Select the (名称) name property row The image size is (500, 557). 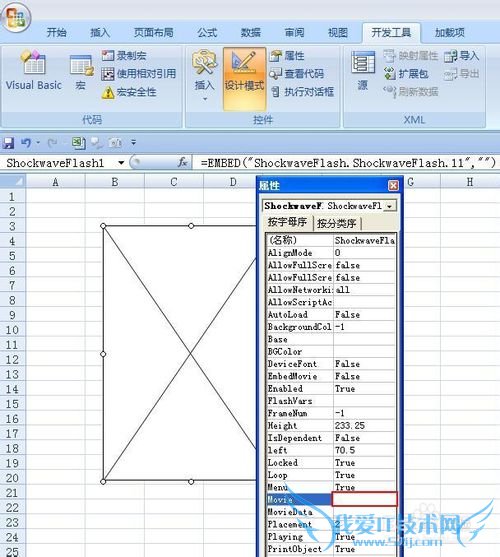click(331, 240)
